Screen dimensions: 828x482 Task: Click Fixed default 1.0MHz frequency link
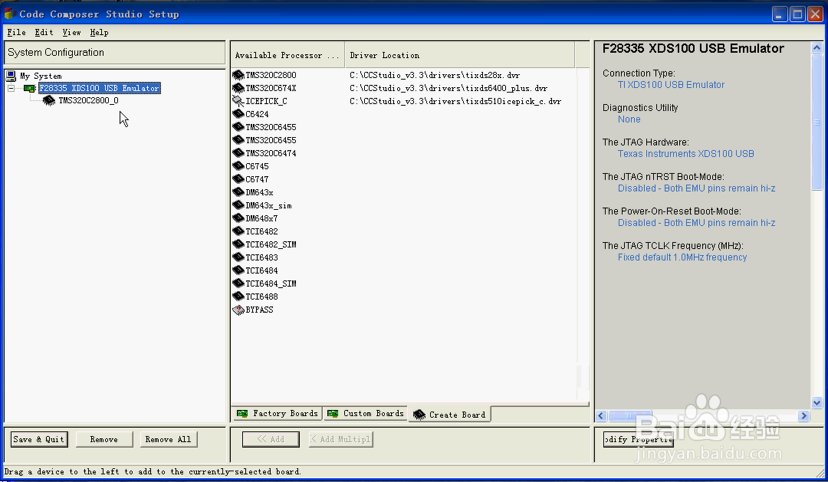click(682, 257)
